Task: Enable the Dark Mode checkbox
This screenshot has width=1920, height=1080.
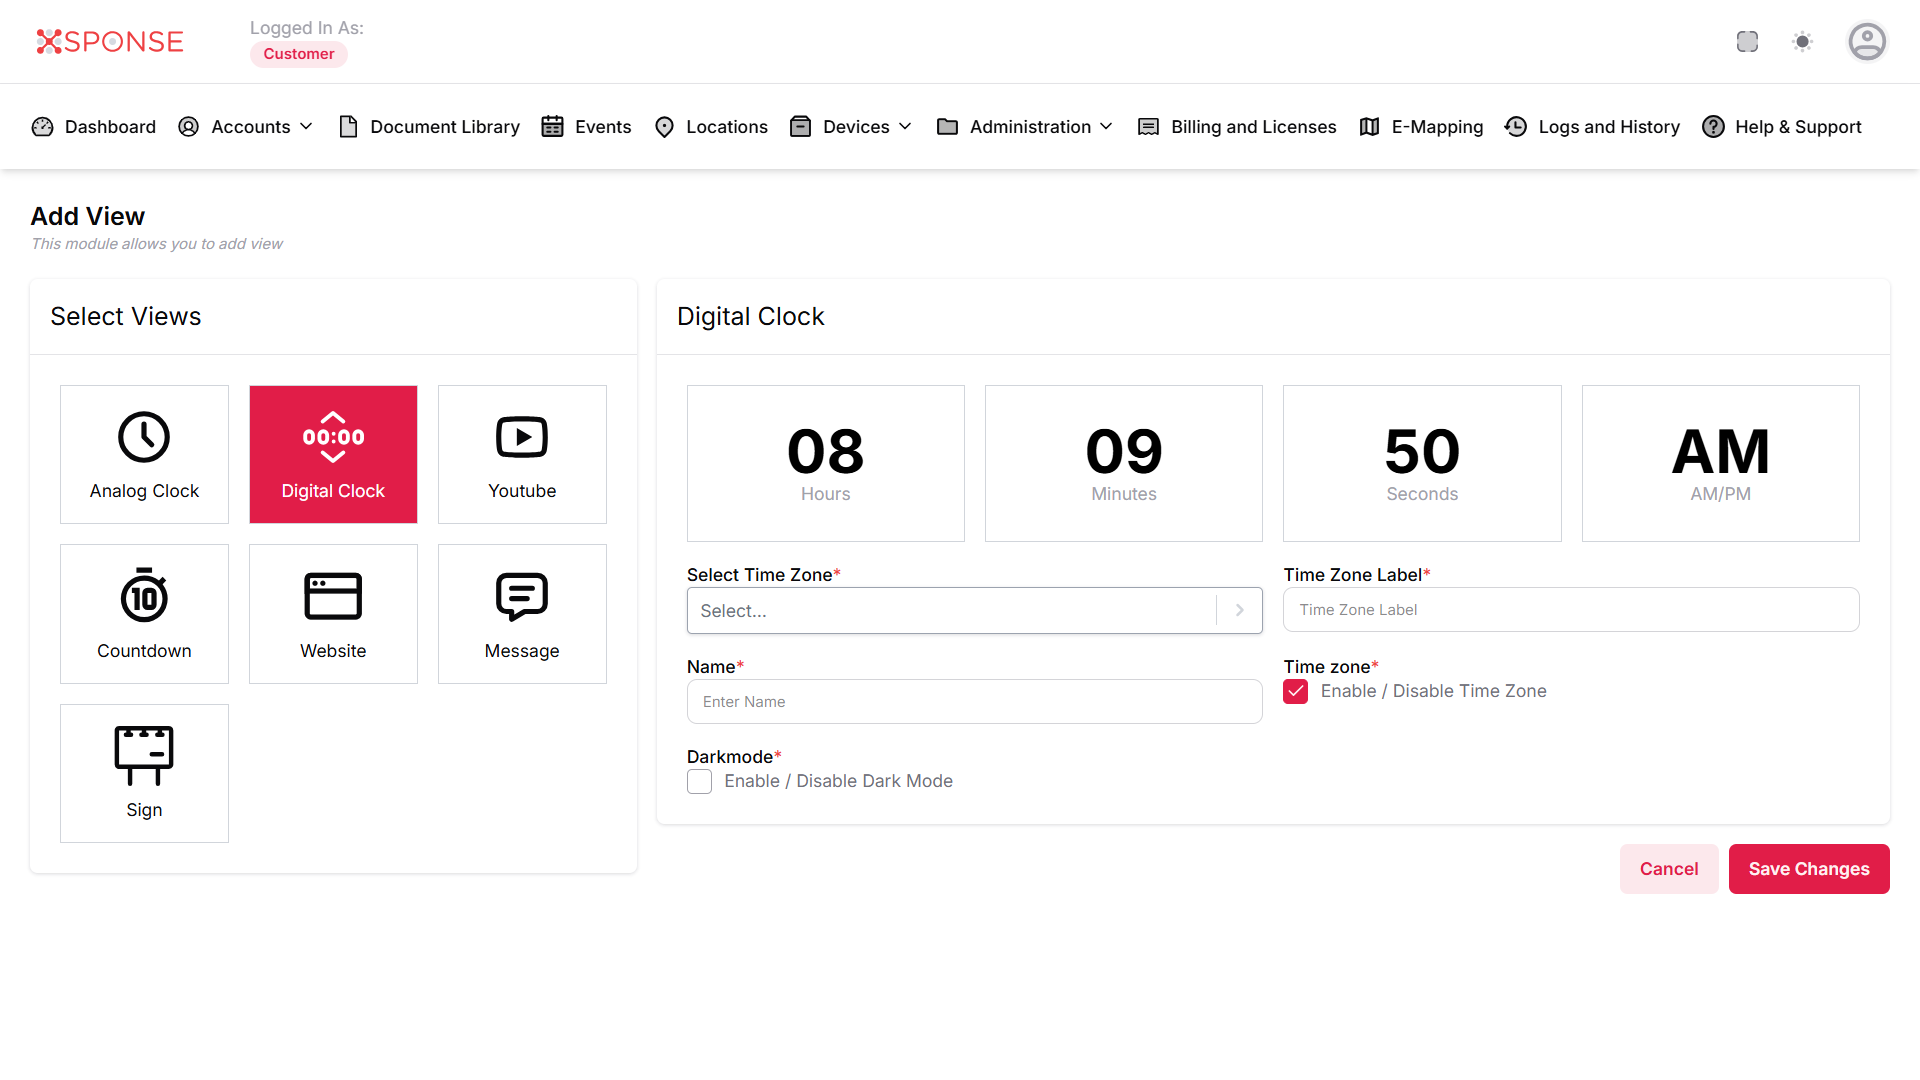Action: 700,782
